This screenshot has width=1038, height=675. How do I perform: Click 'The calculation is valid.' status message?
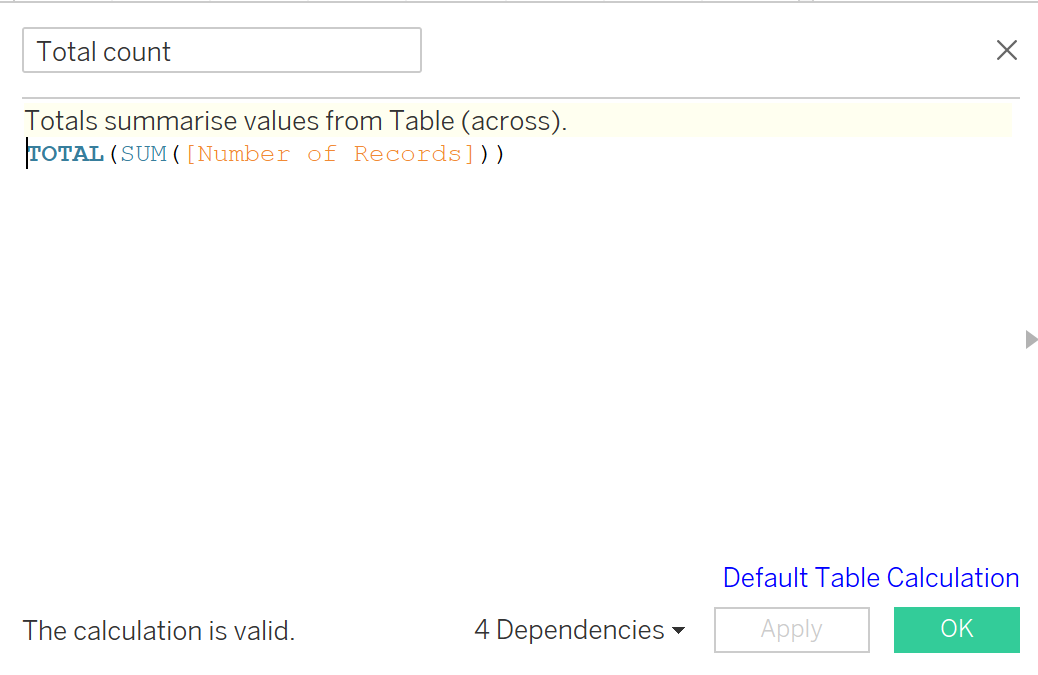coord(159,630)
